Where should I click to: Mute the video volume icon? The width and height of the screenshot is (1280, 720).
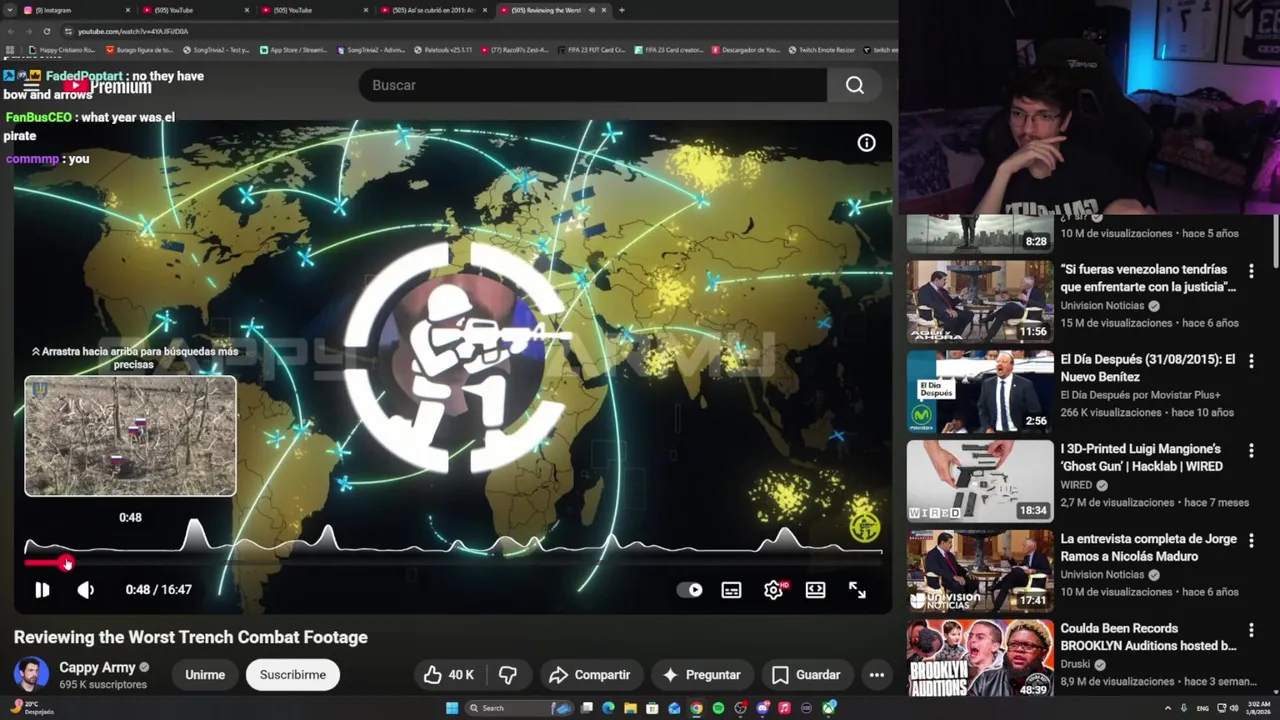click(86, 590)
